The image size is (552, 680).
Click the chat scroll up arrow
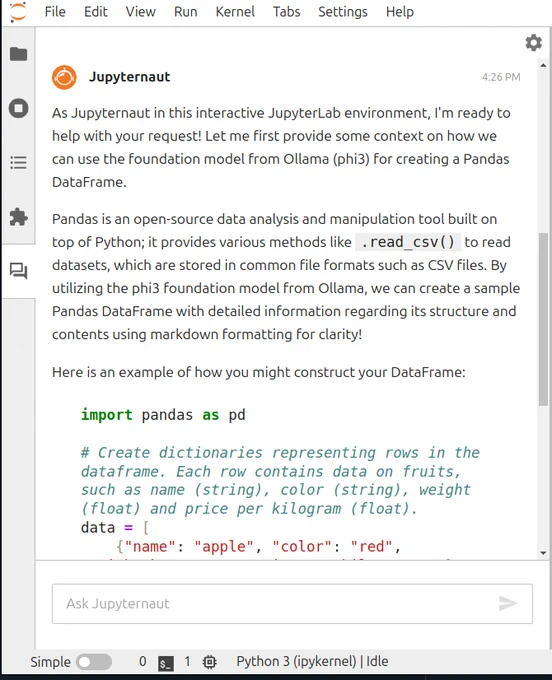coord(543,65)
